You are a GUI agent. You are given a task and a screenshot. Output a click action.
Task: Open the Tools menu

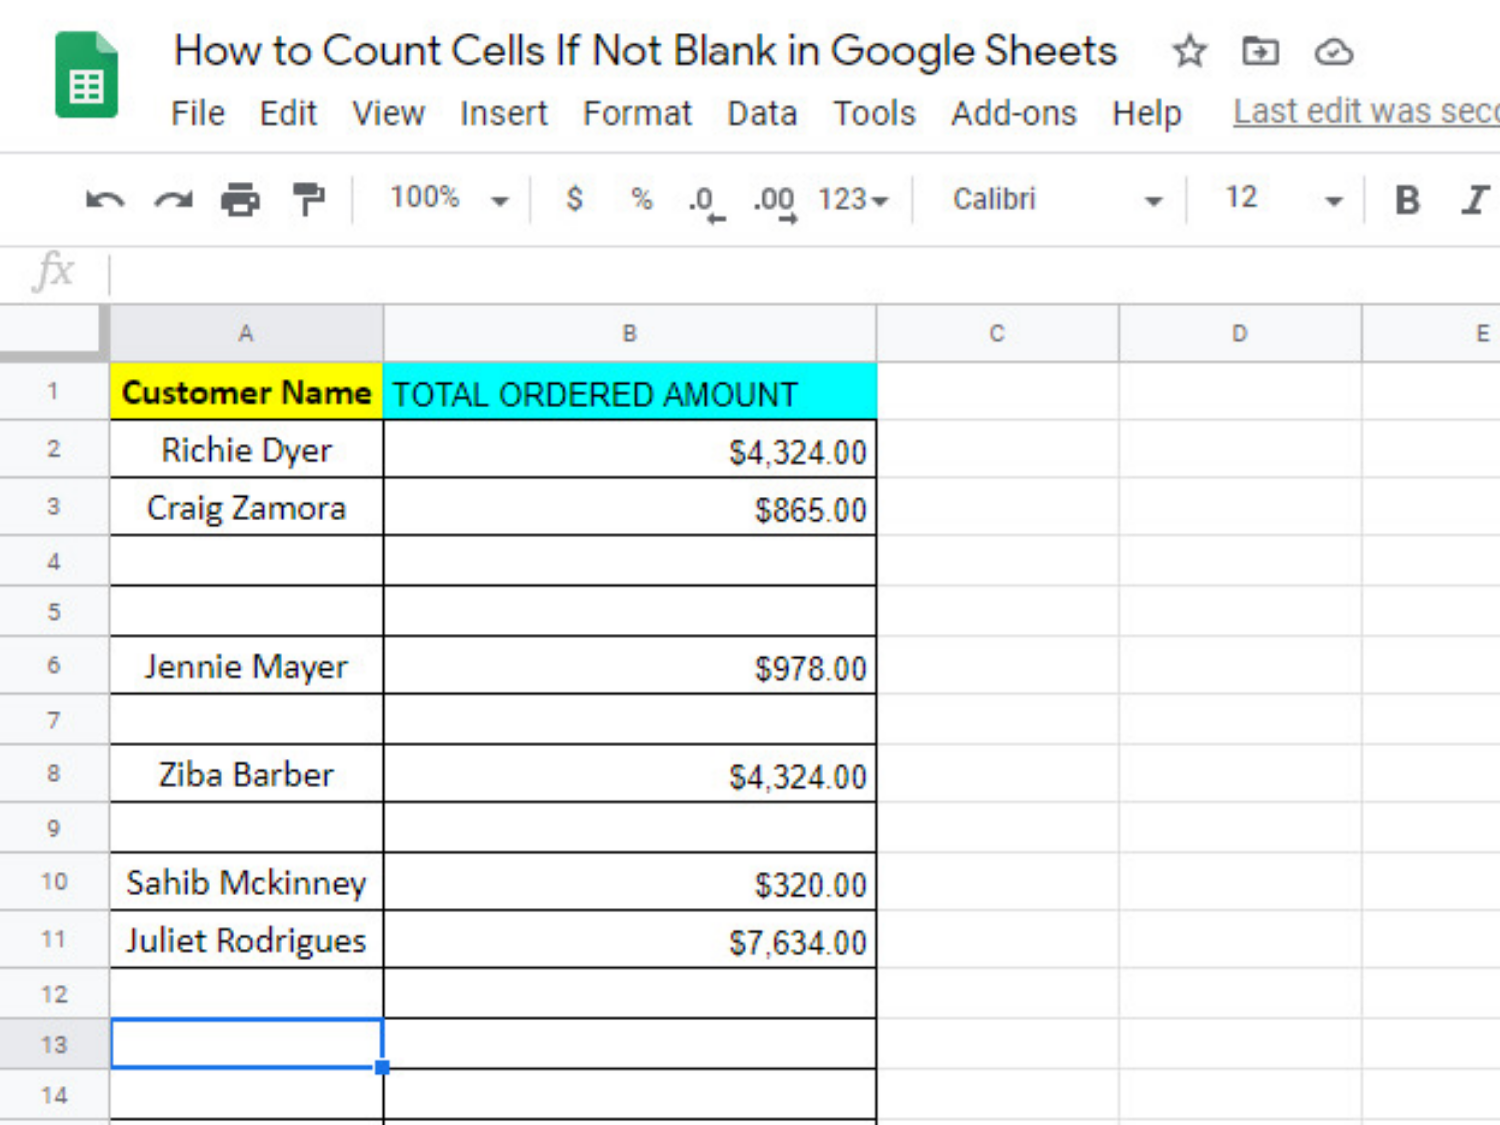pos(874,113)
